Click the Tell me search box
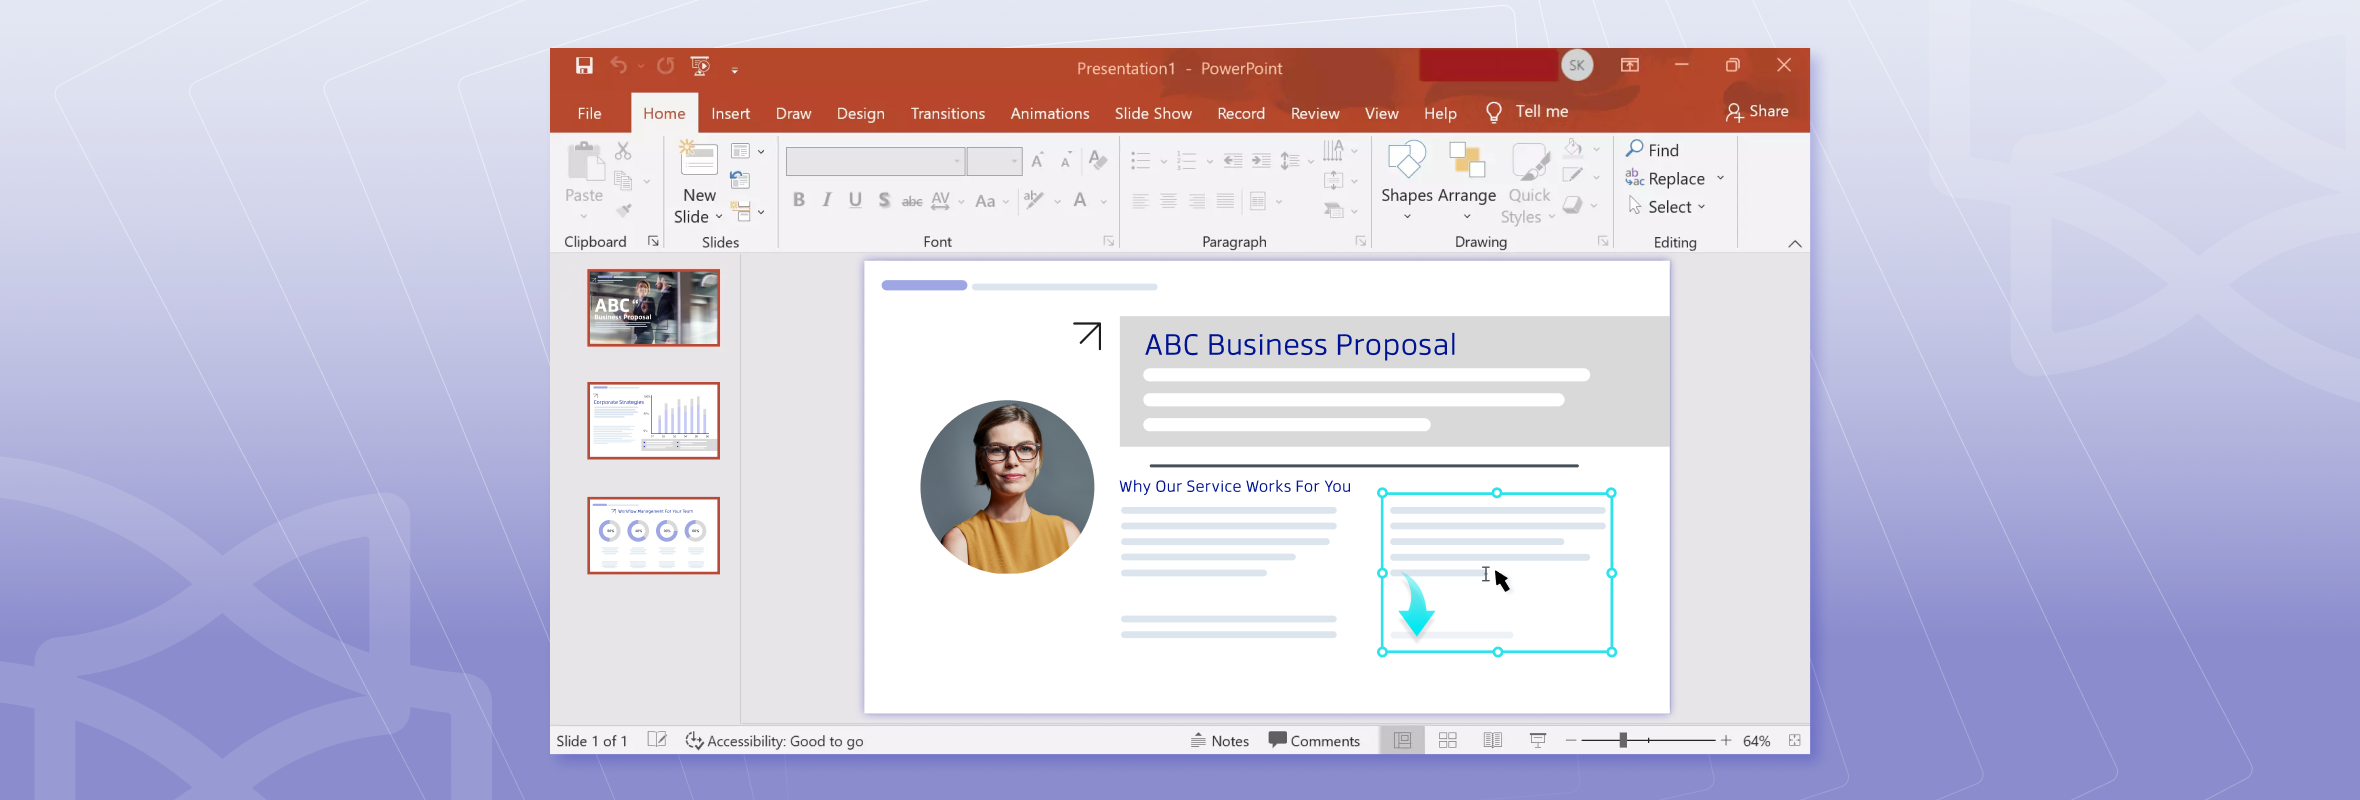Image resolution: width=2360 pixels, height=800 pixels. (x=1528, y=112)
